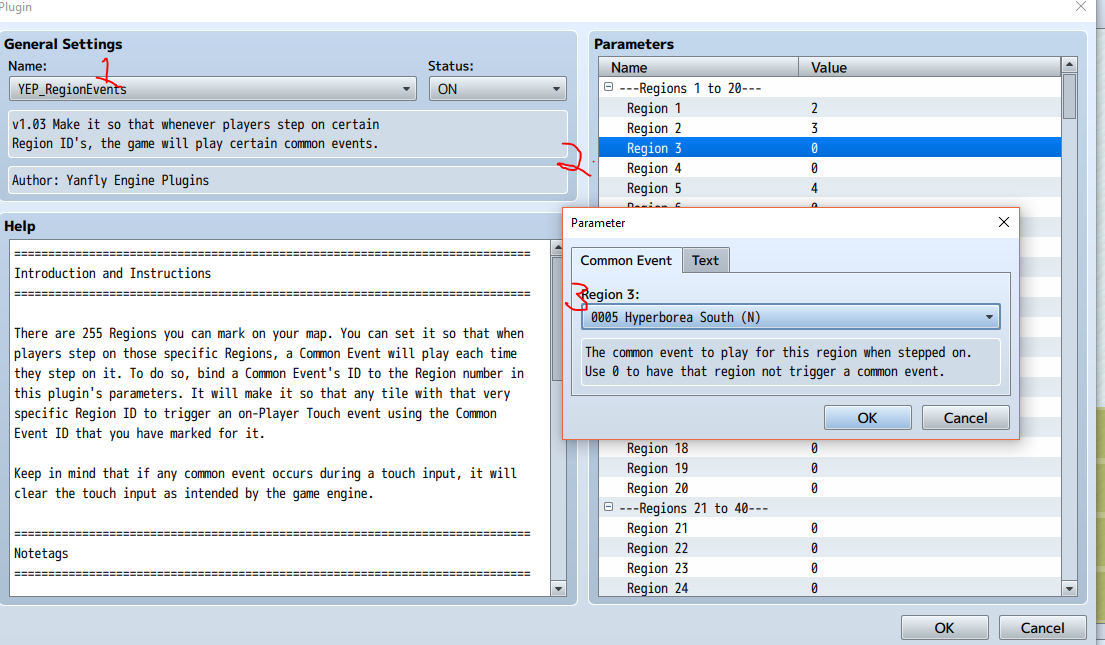The height and width of the screenshot is (645, 1105).
Task: Click OK in the Parameter dialog
Action: tap(867, 418)
